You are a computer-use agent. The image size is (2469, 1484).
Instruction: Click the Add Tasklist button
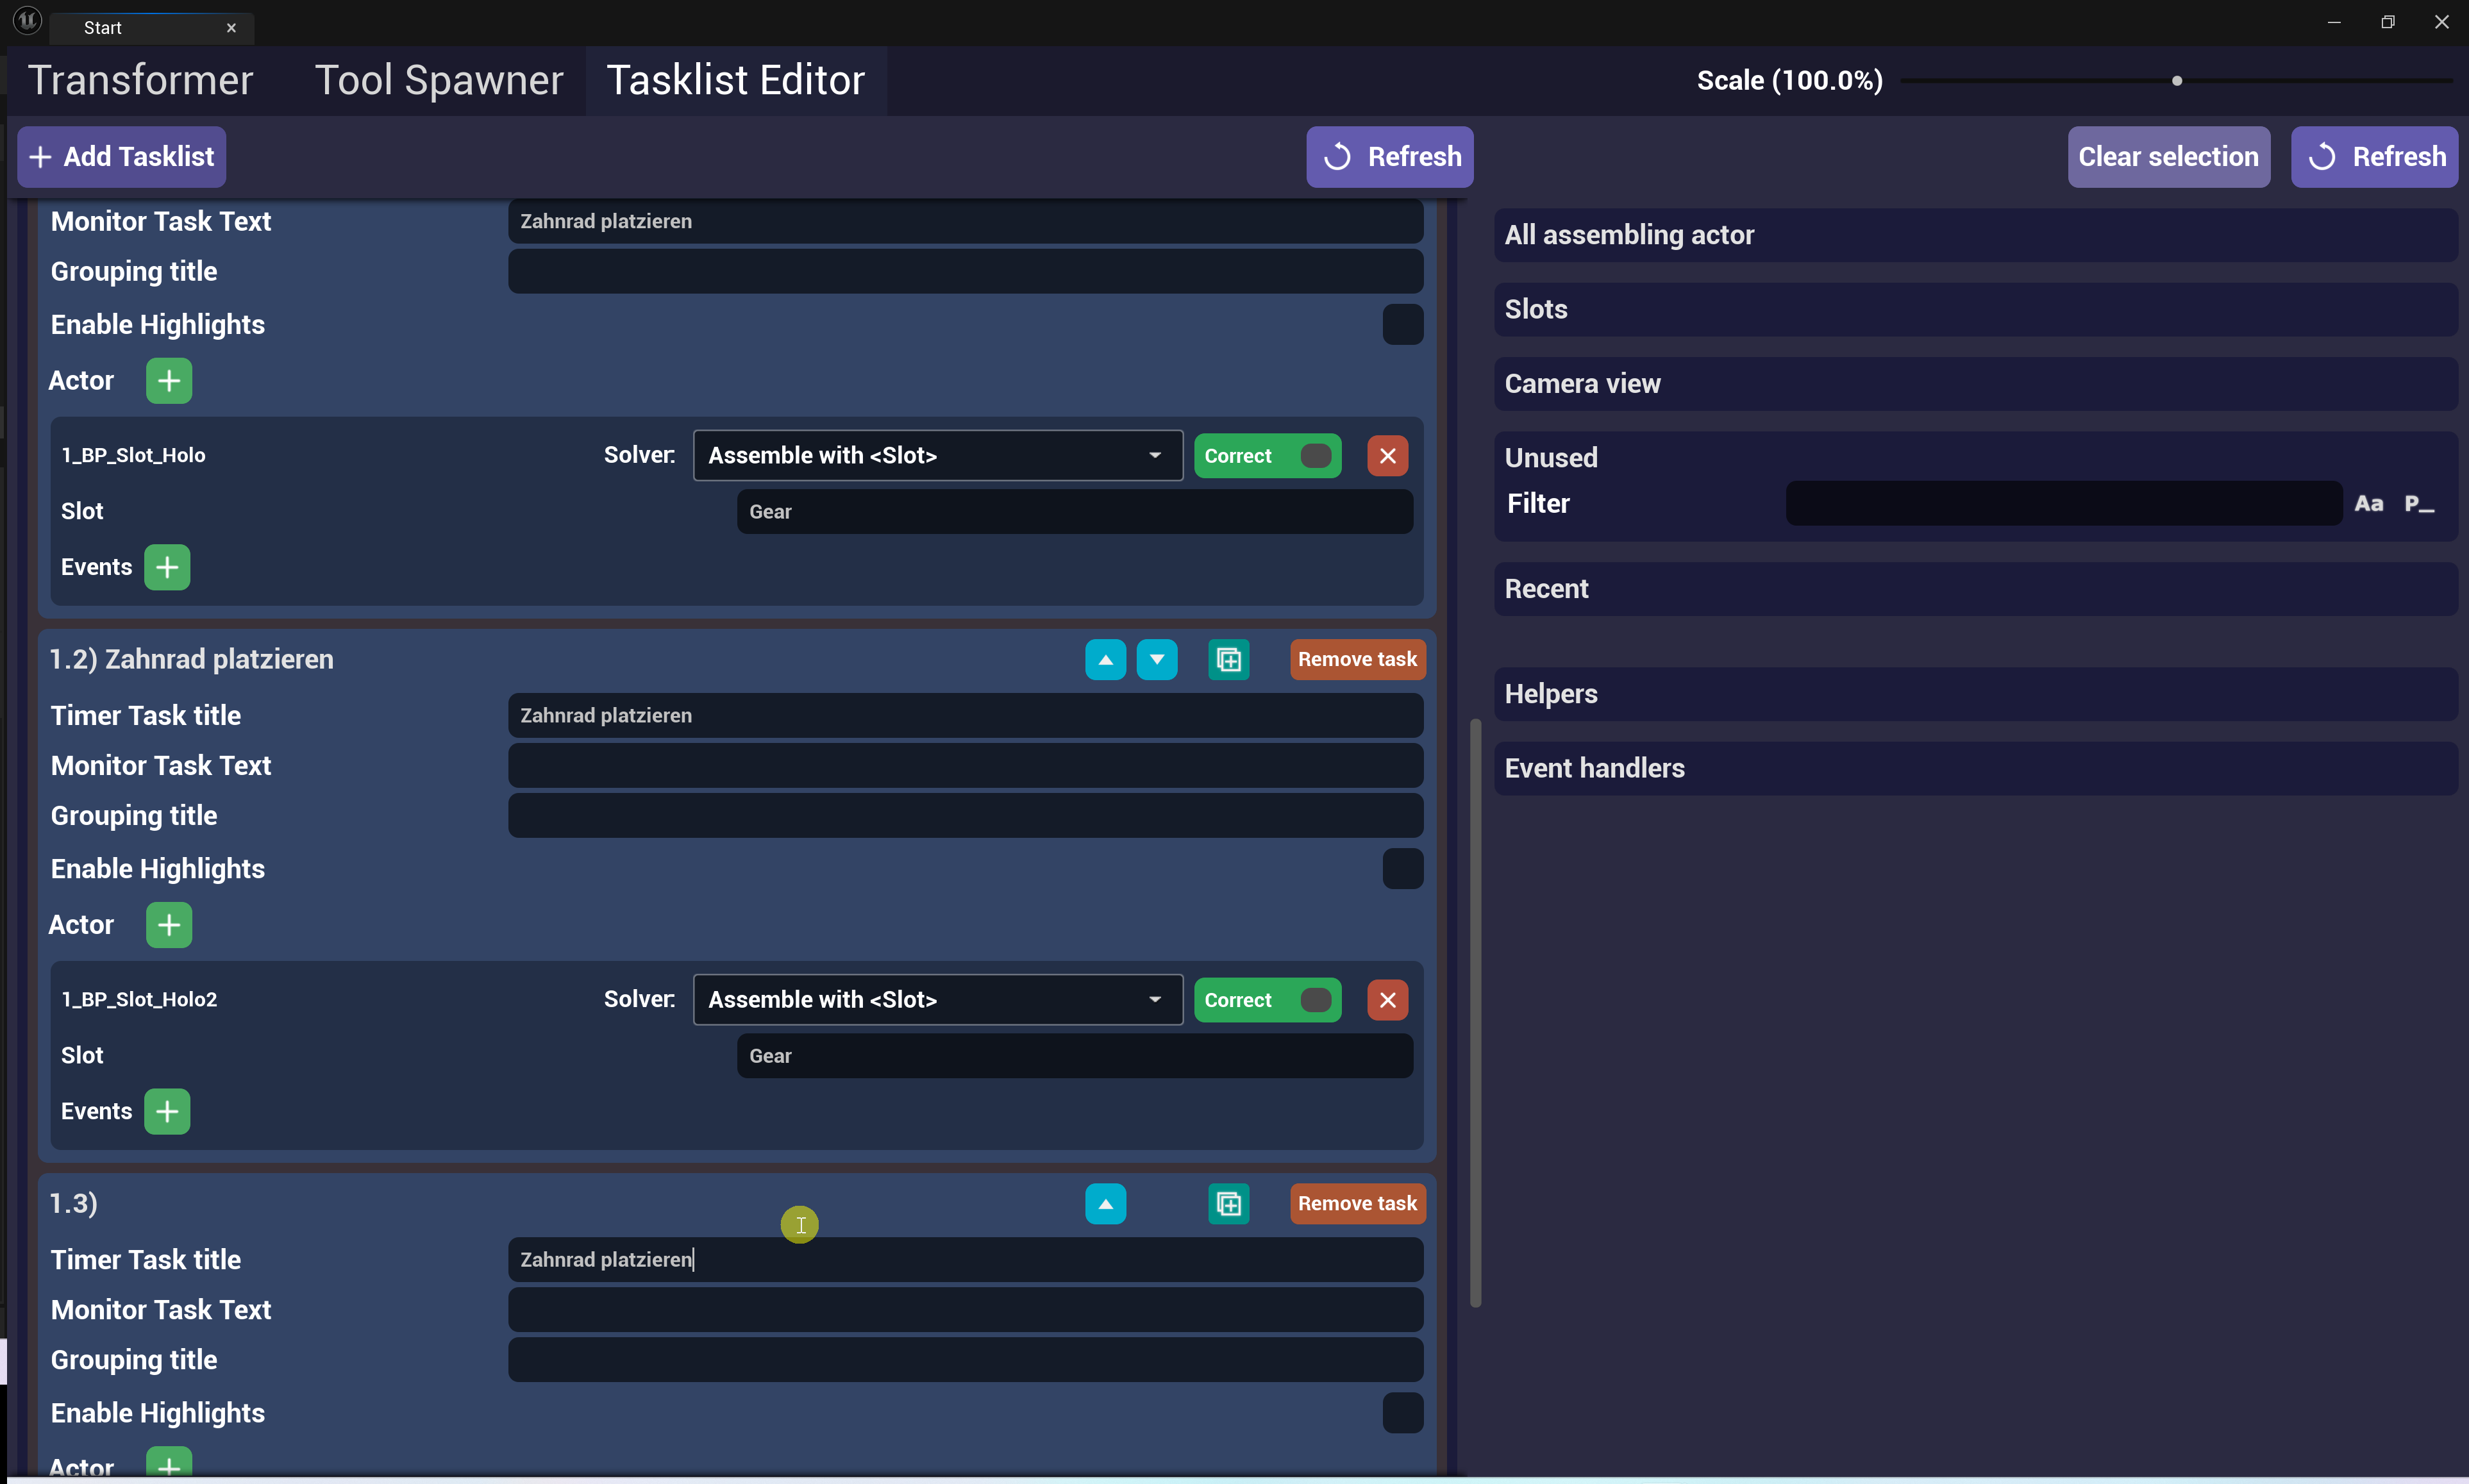pos(122,157)
